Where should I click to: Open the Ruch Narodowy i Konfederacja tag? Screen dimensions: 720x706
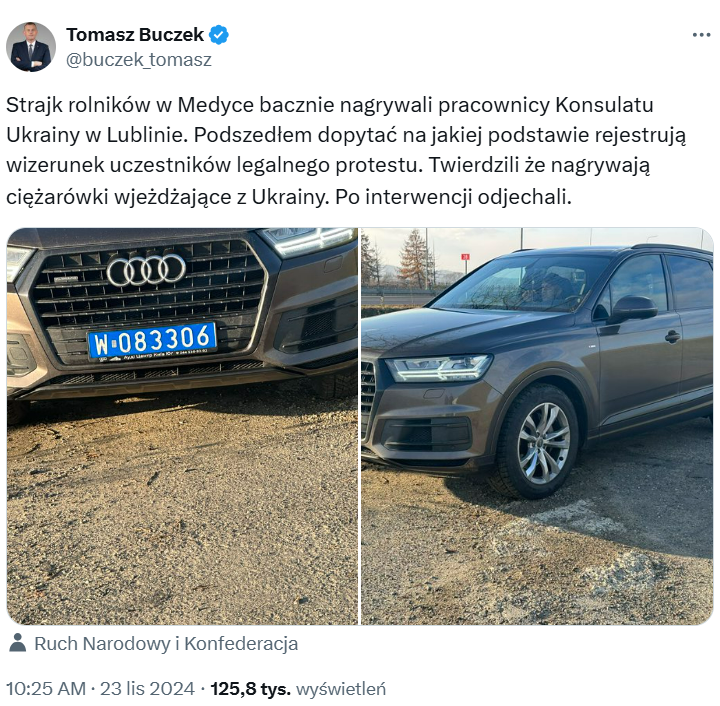point(166,644)
